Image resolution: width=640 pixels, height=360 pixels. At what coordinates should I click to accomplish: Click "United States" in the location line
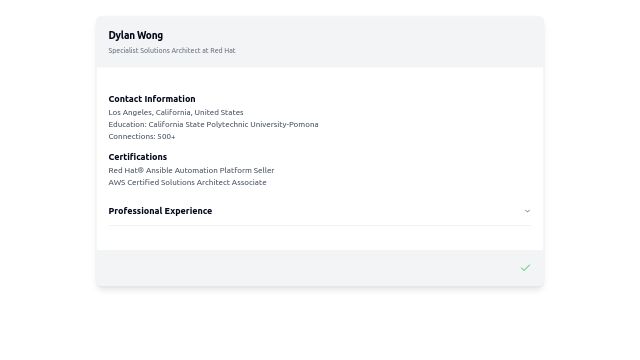(x=219, y=112)
